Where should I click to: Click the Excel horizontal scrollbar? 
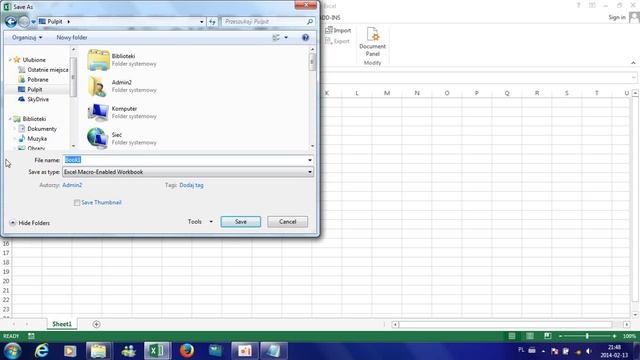(x=505, y=324)
